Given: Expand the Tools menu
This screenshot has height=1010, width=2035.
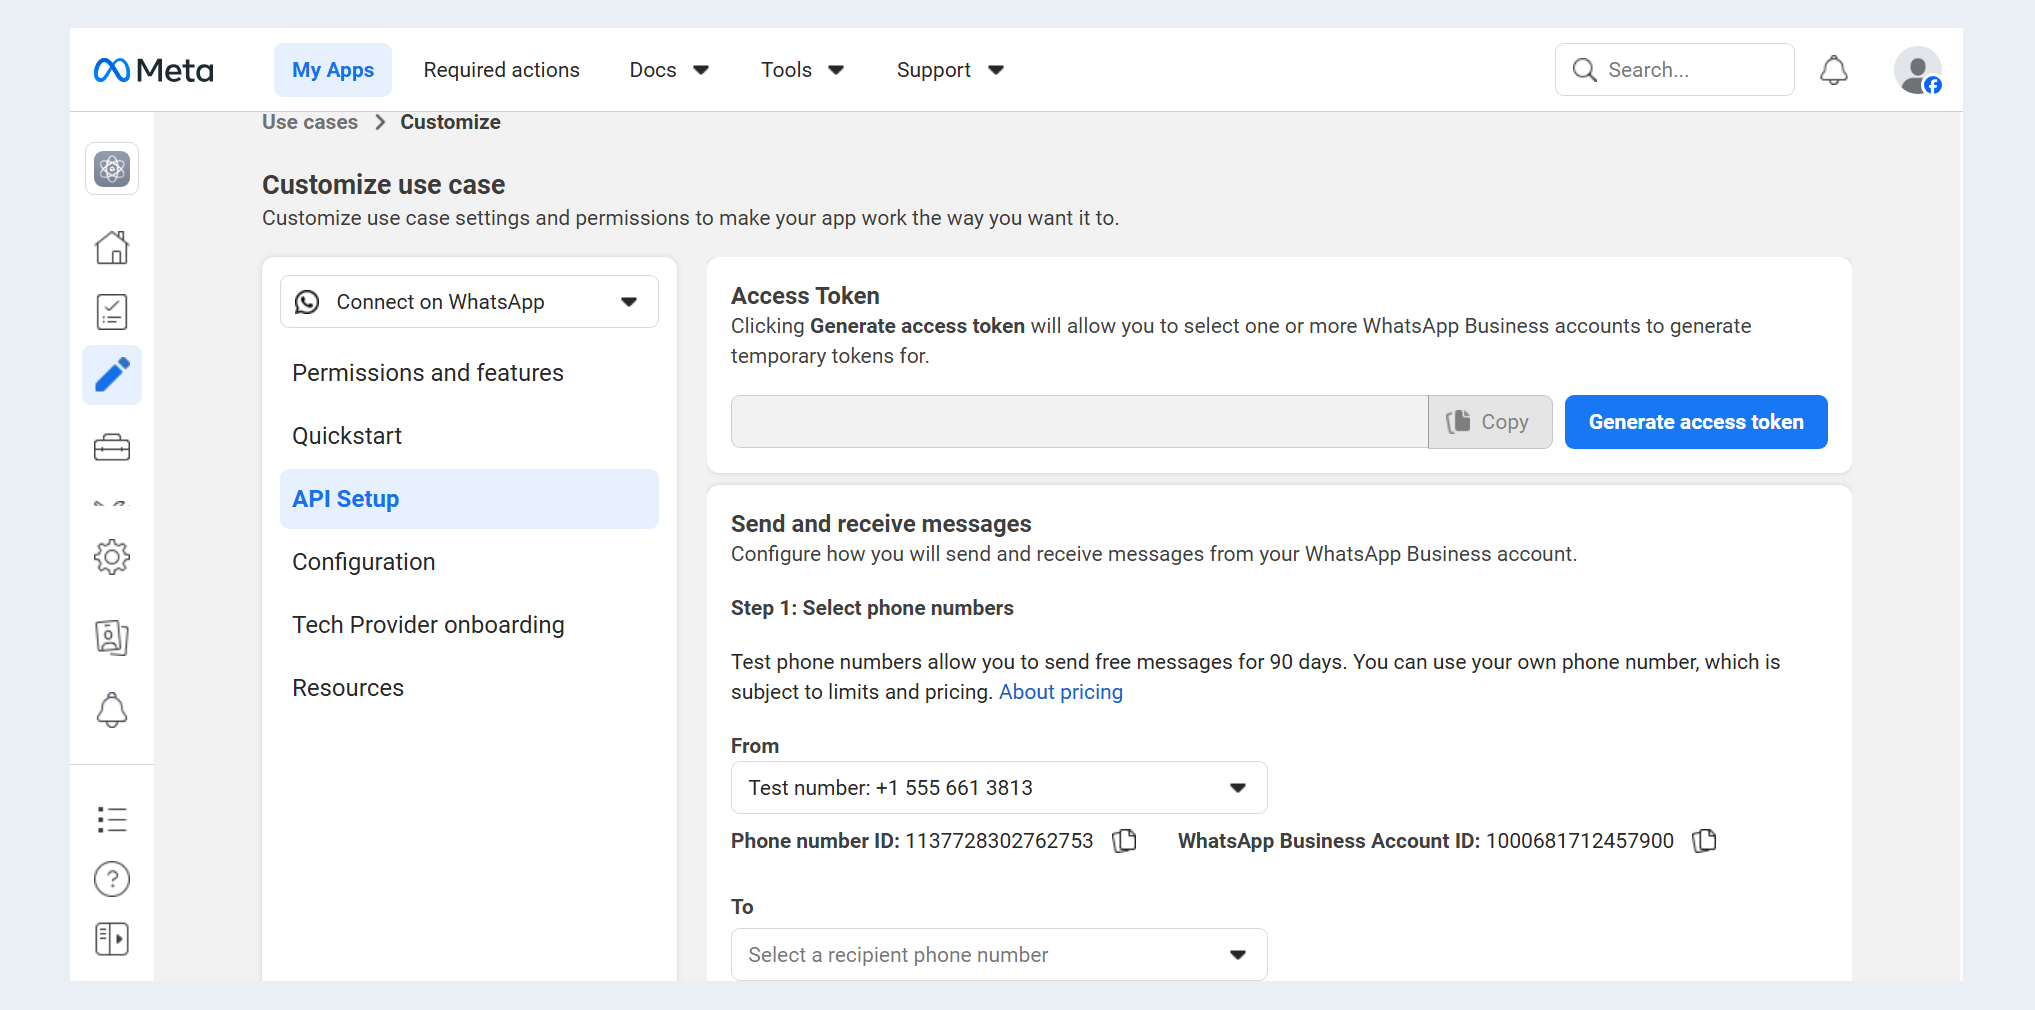Looking at the screenshot, I should (802, 70).
